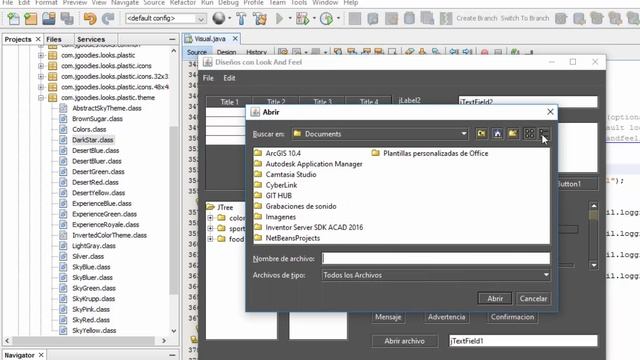Viewport: 640px width, 360px height.
Task: Click the Projects panel horizontal scrollbar
Action: [84, 340]
